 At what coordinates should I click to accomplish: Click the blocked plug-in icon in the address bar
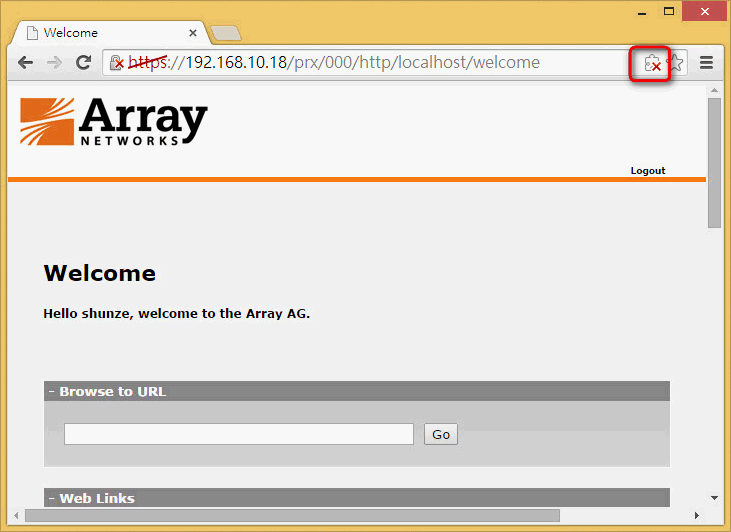(652, 63)
